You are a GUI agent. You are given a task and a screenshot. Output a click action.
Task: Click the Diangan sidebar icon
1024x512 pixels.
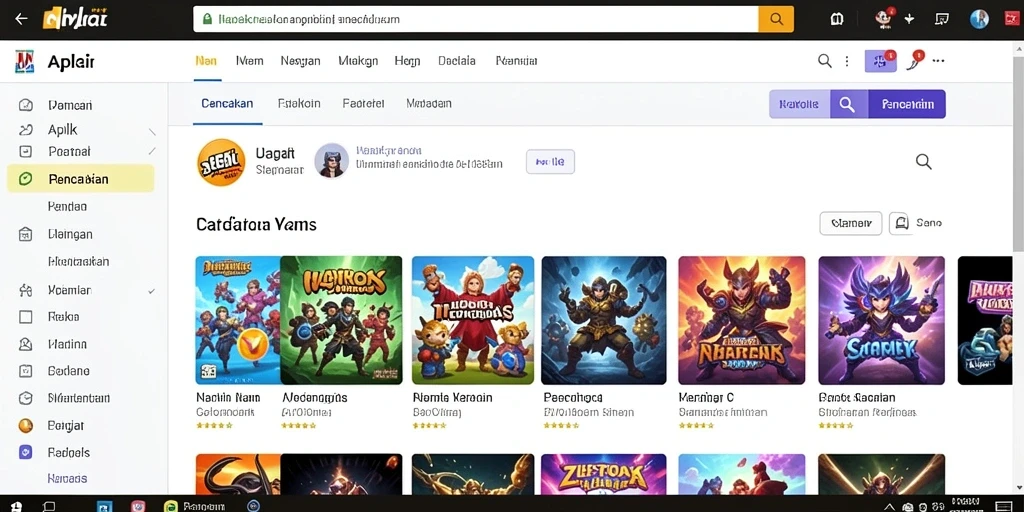(x=25, y=234)
